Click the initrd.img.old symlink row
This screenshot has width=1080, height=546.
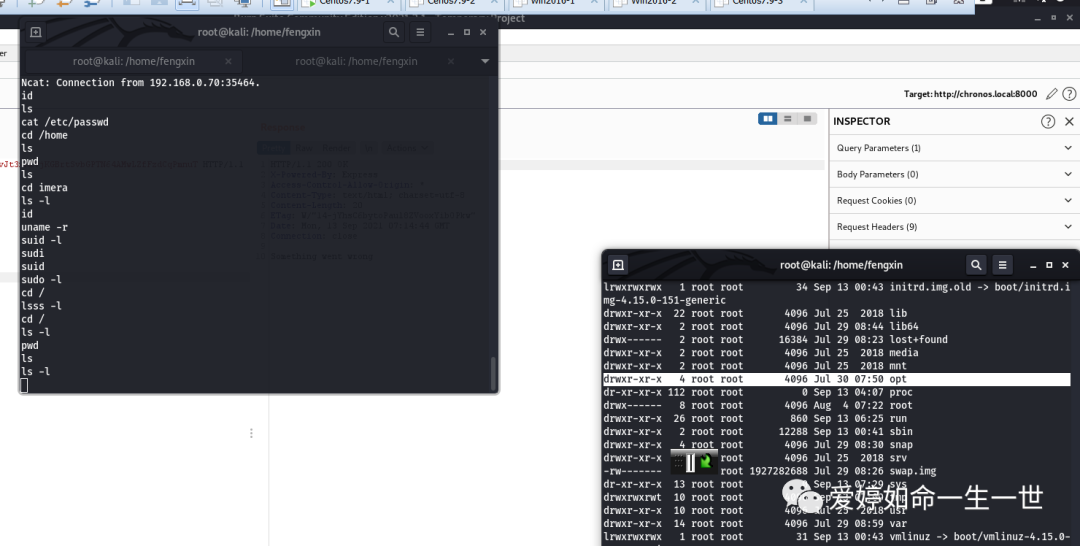point(837,293)
